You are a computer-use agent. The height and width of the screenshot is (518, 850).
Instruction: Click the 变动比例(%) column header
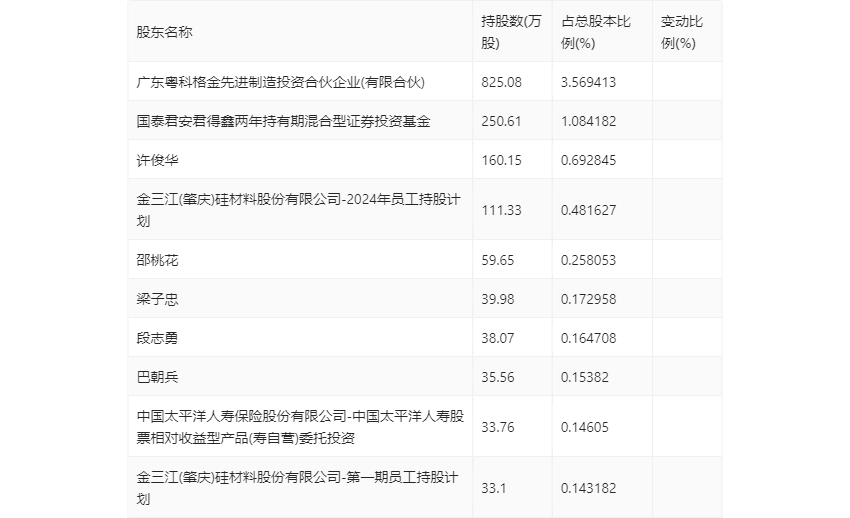(681, 32)
